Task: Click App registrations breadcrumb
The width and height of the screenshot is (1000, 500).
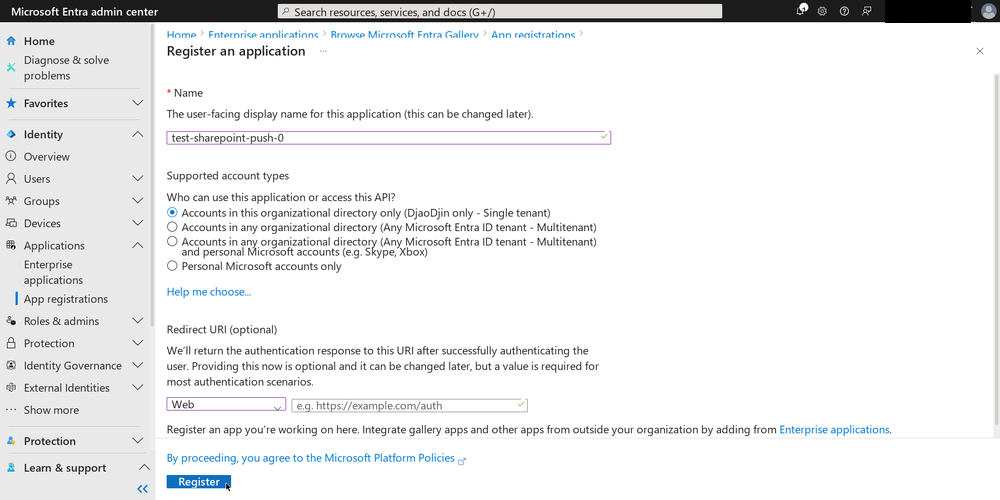Action: (x=533, y=35)
